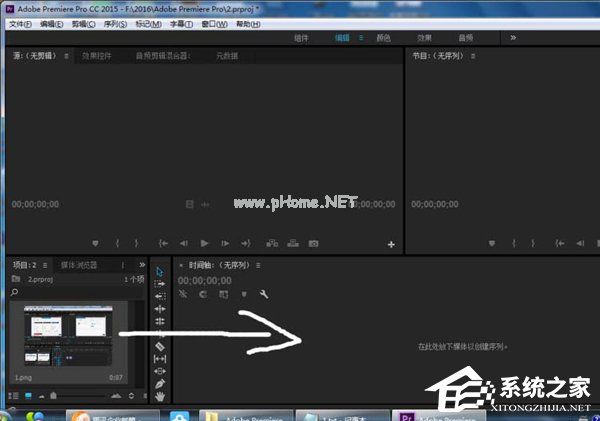Select the Ripple Edit tool
Image resolution: width=600 pixels, height=421 pixels.
[x=160, y=309]
